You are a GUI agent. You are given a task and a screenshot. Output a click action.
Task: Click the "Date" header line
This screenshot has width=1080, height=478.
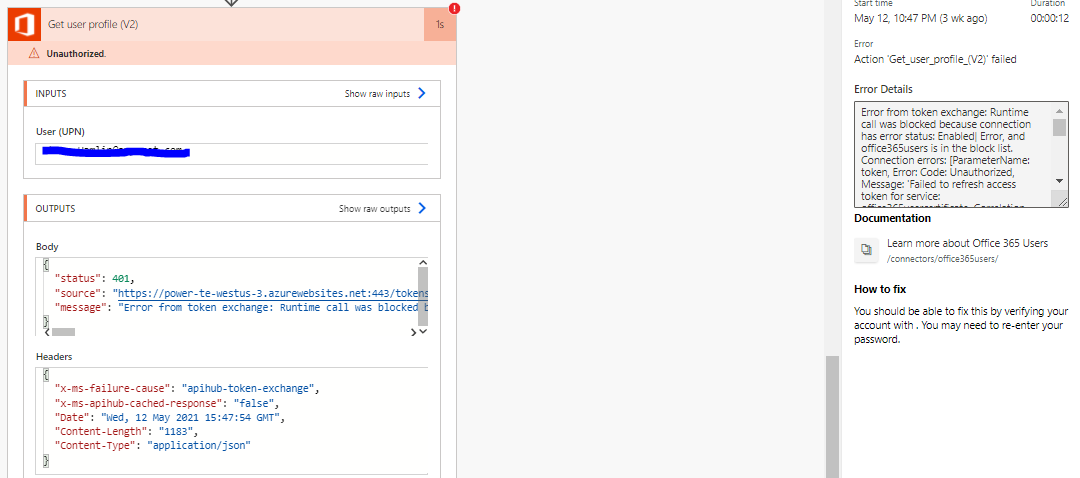[169, 417]
